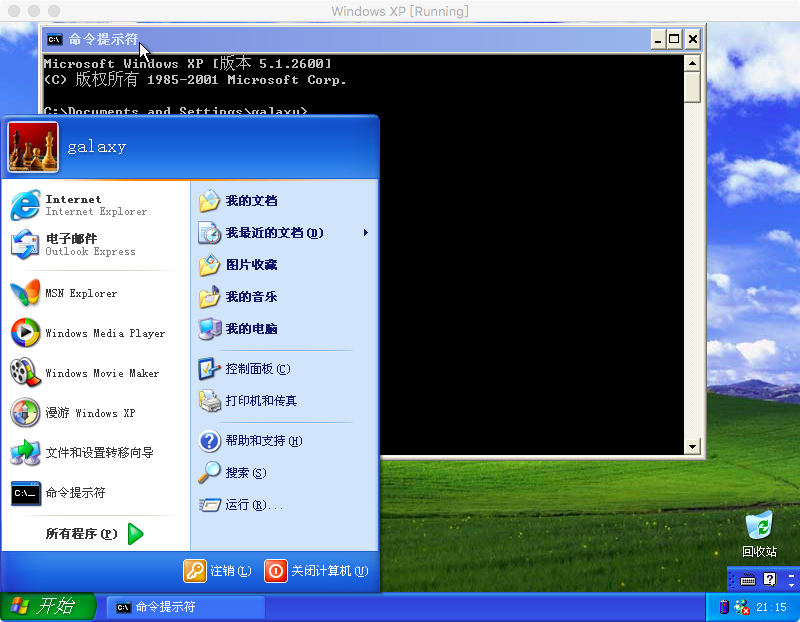Open 我的电脑 icon
This screenshot has width=800, height=622.
tap(209, 329)
